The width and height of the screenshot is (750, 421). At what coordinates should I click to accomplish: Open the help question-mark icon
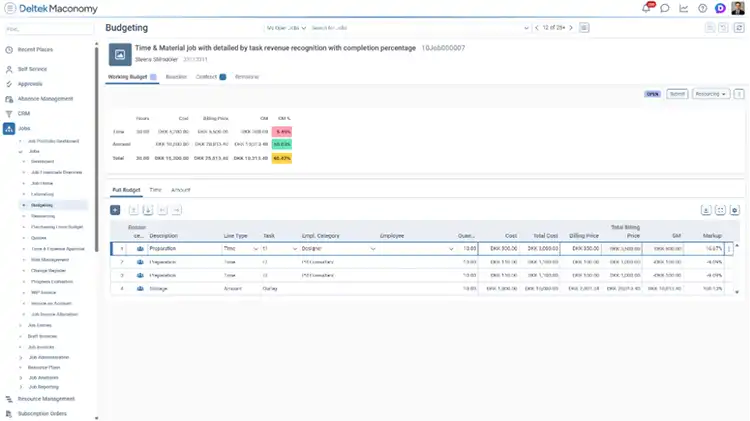coord(702,8)
